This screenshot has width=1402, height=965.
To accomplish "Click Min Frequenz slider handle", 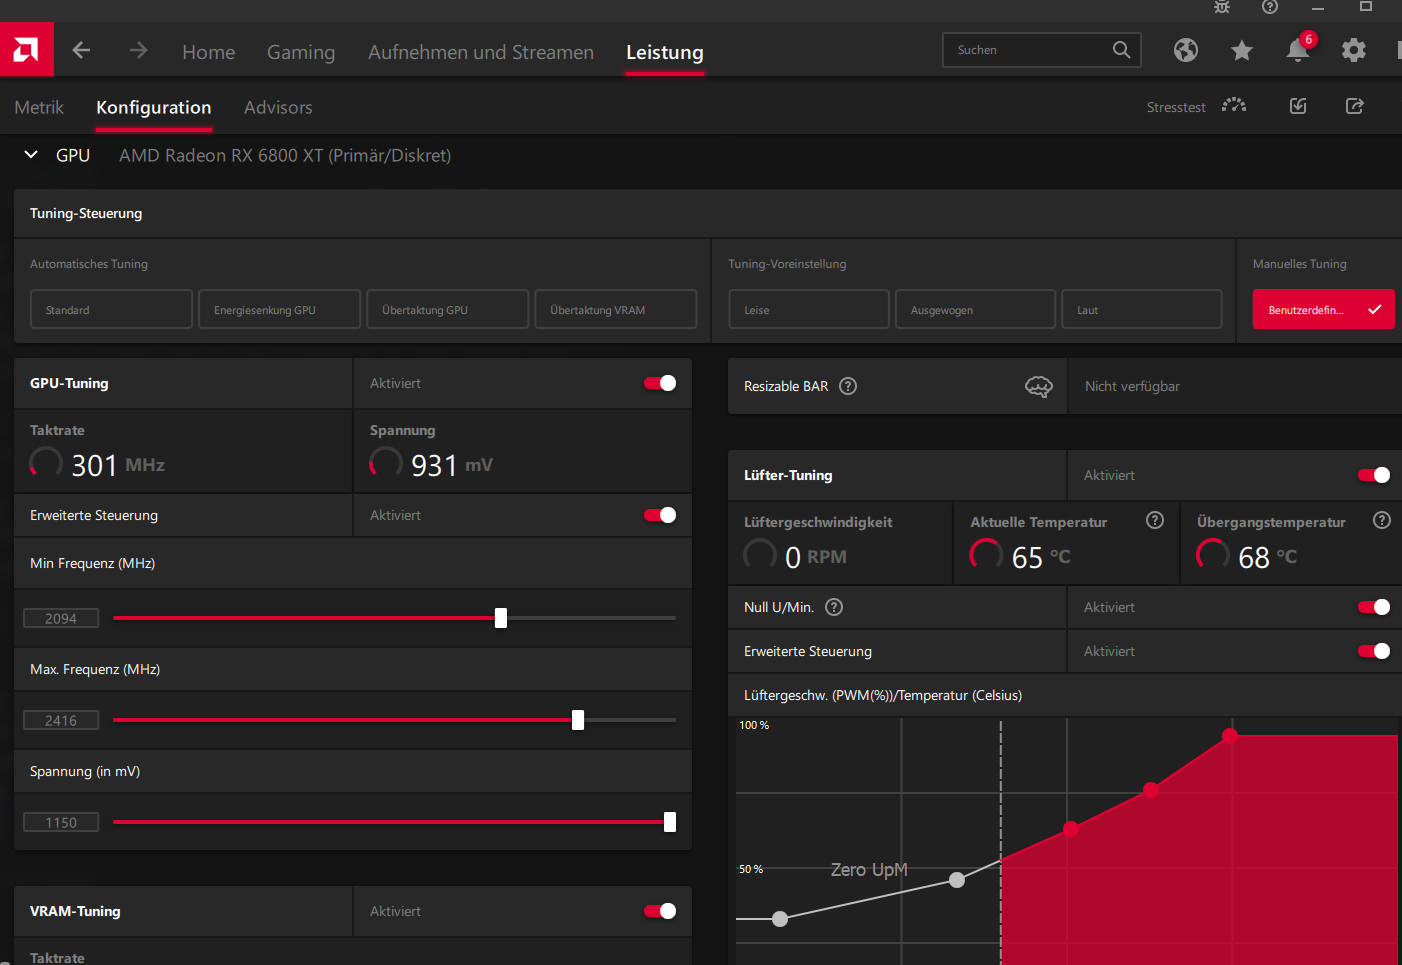I will 501,618.
